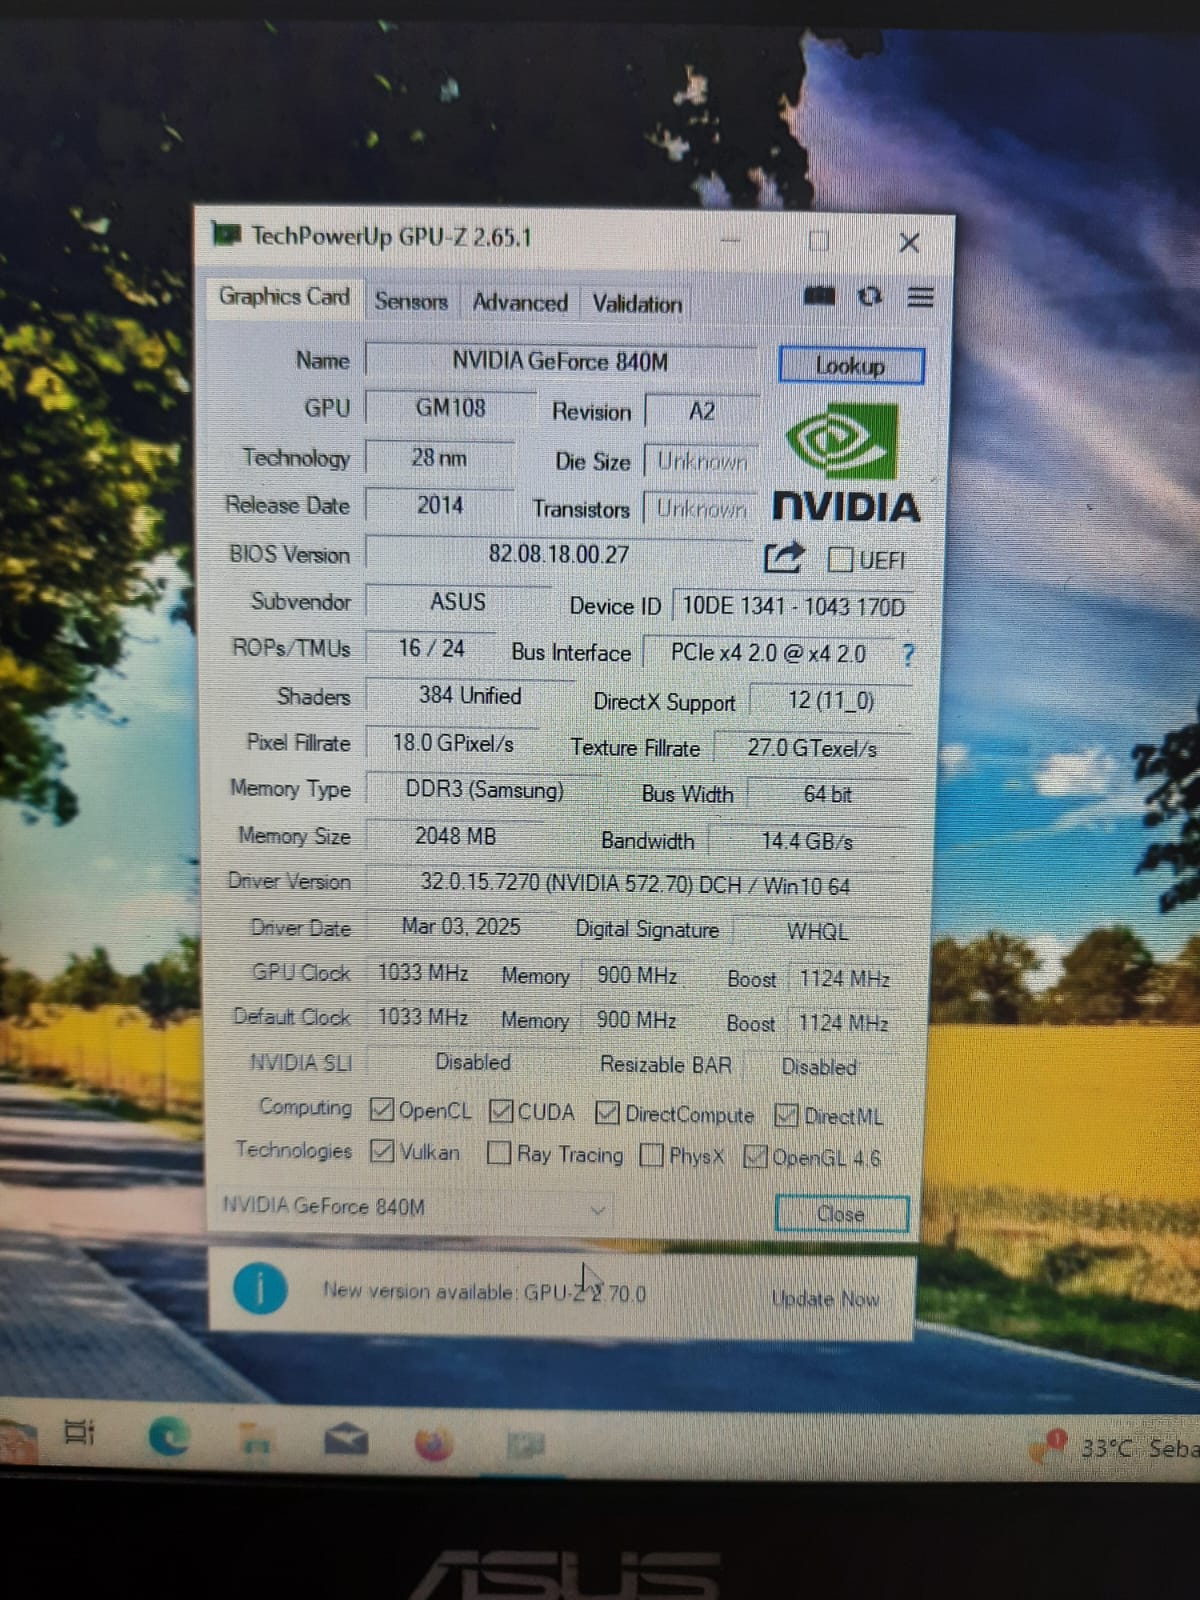Click the Resizable BAR Disabled value

819,1067
